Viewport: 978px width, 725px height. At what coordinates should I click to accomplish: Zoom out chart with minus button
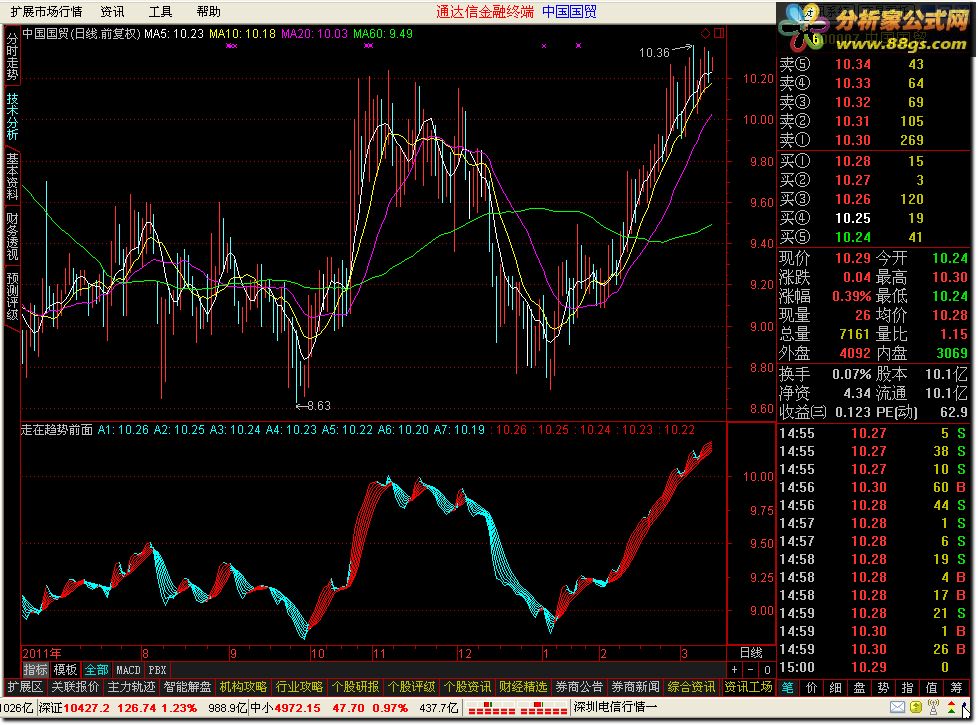pos(751,669)
